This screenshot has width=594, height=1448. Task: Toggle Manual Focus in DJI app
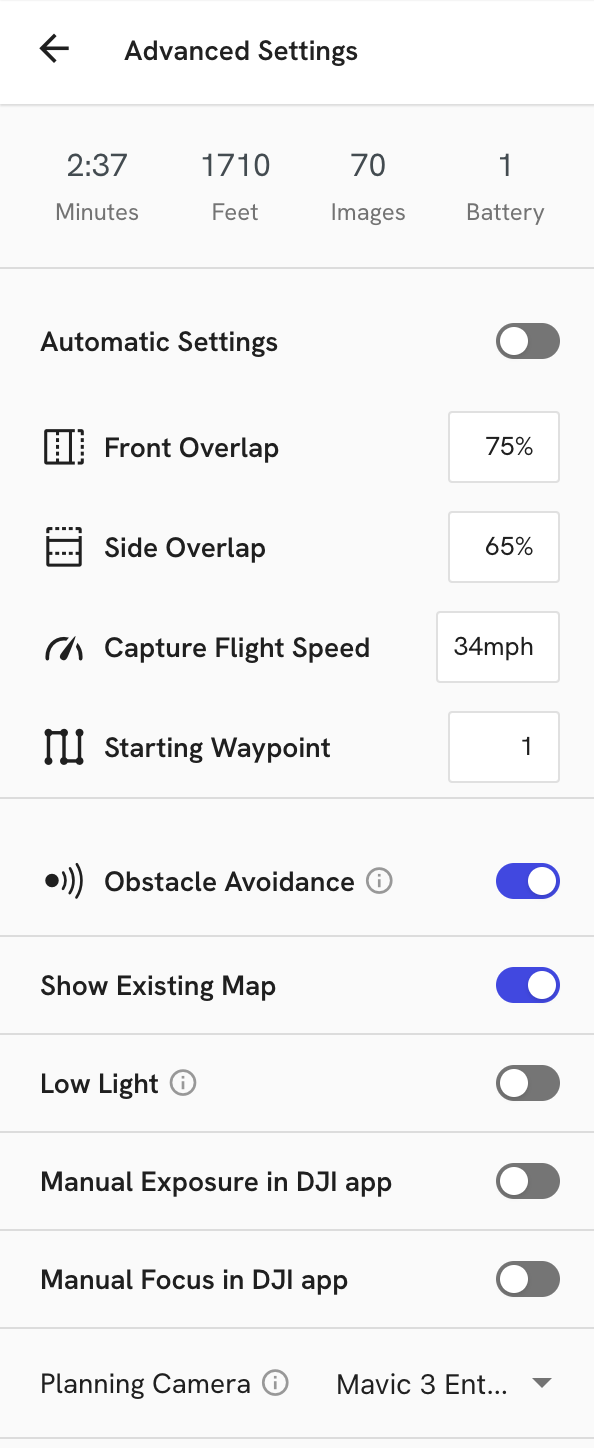(x=528, y=1279)
